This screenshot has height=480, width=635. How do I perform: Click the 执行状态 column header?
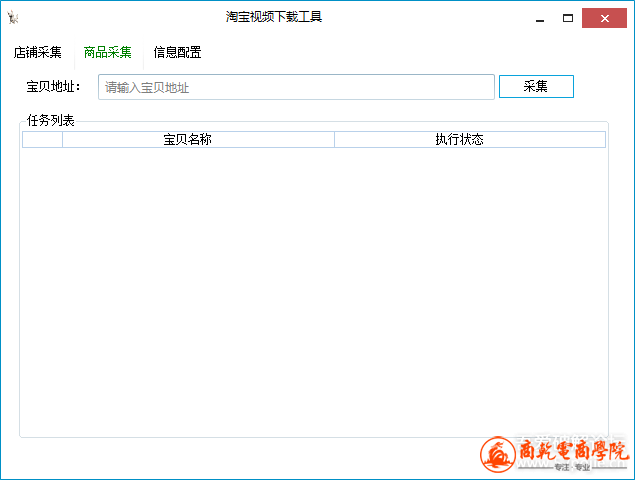470,139
